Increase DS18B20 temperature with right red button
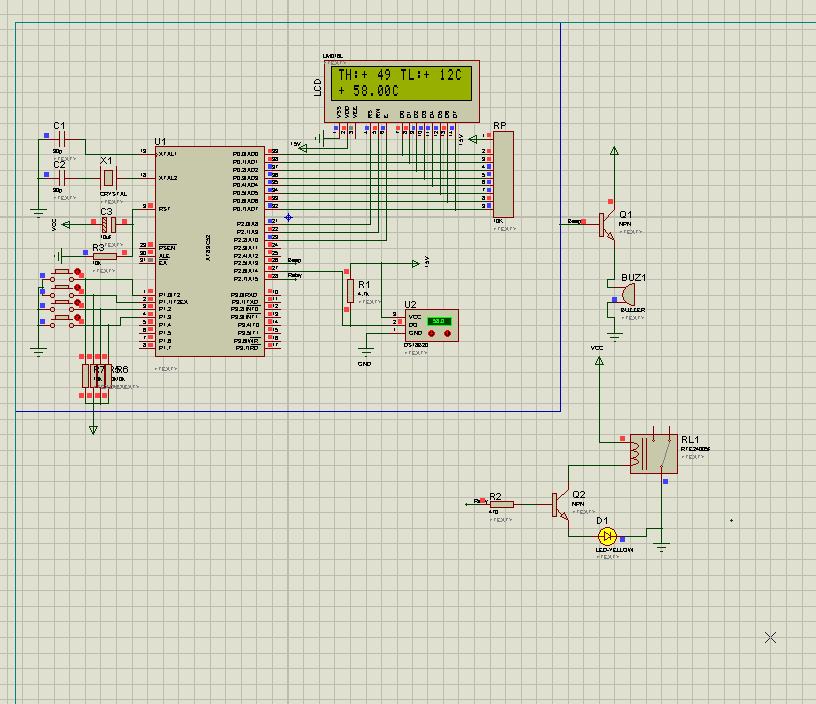 pyautogui.click(x=447, y=334)
